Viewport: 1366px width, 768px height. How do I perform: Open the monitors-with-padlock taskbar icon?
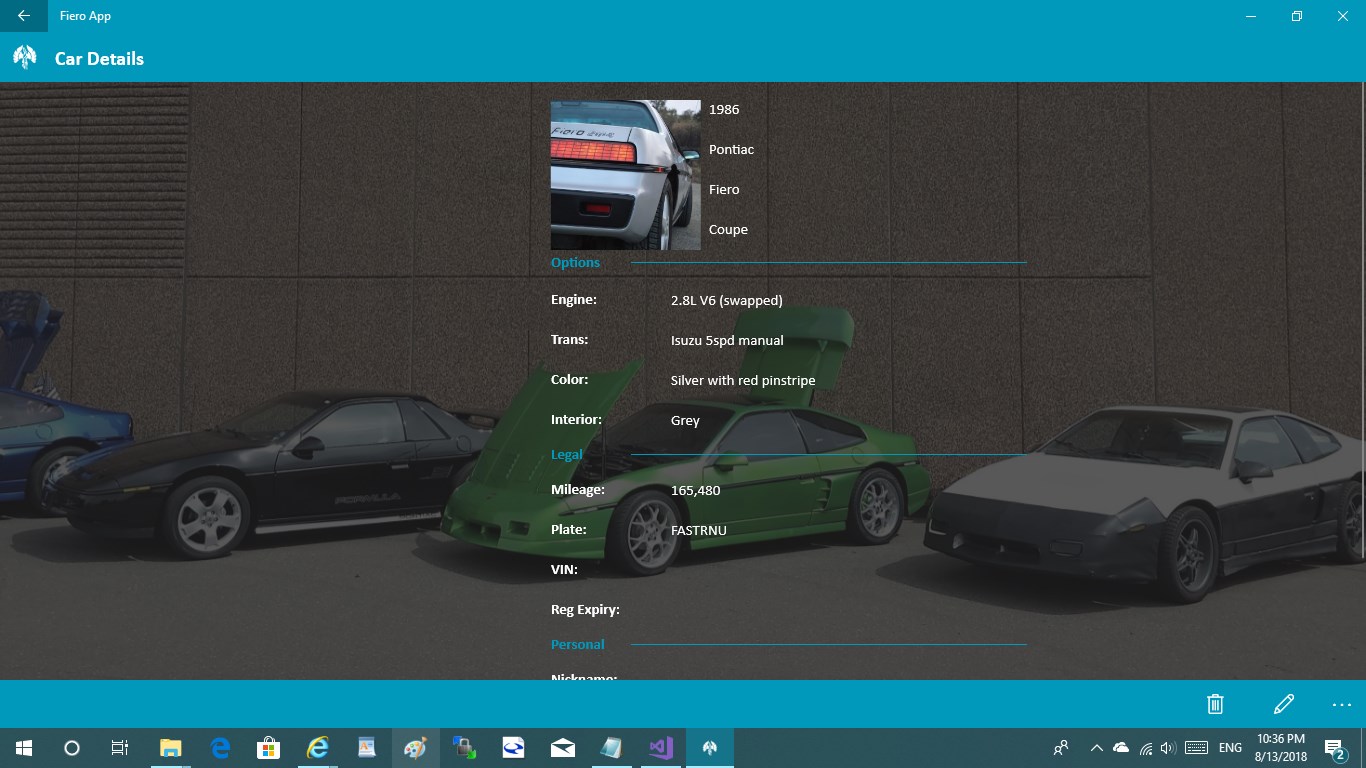click(x=464, y=748)
